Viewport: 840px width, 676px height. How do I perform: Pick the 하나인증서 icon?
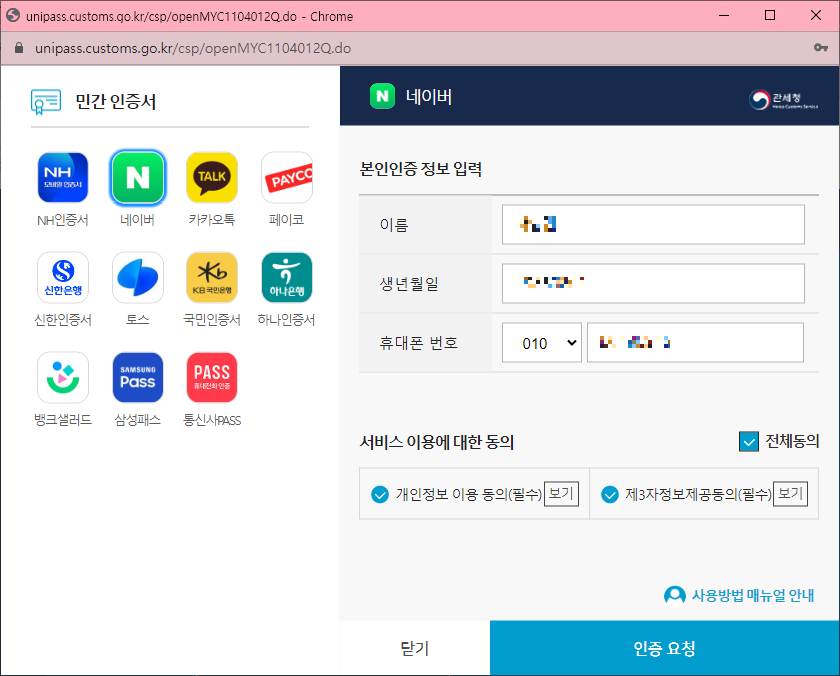[287, 277]
